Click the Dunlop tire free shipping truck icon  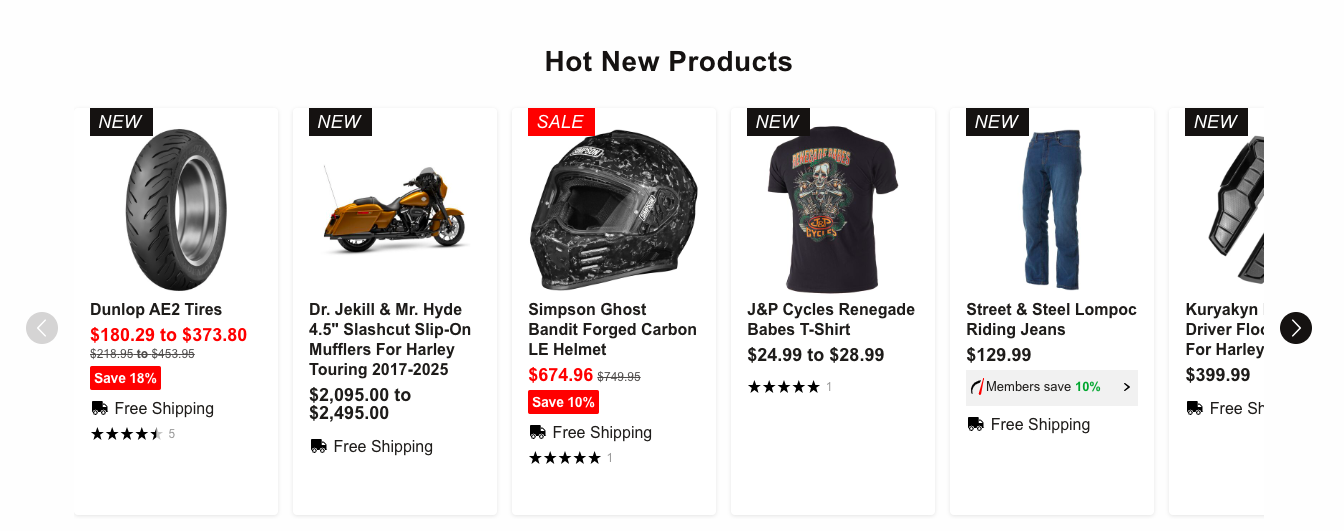point(99,408)
